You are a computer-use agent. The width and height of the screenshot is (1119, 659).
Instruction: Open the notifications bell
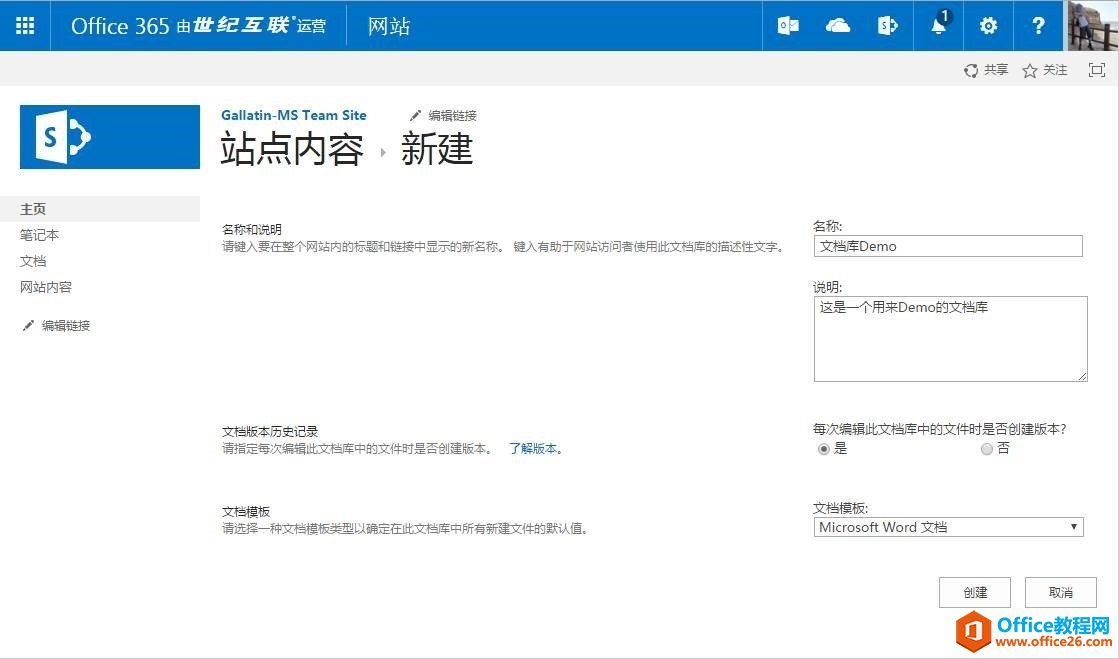pyautogui.click(x=938, y=26)
